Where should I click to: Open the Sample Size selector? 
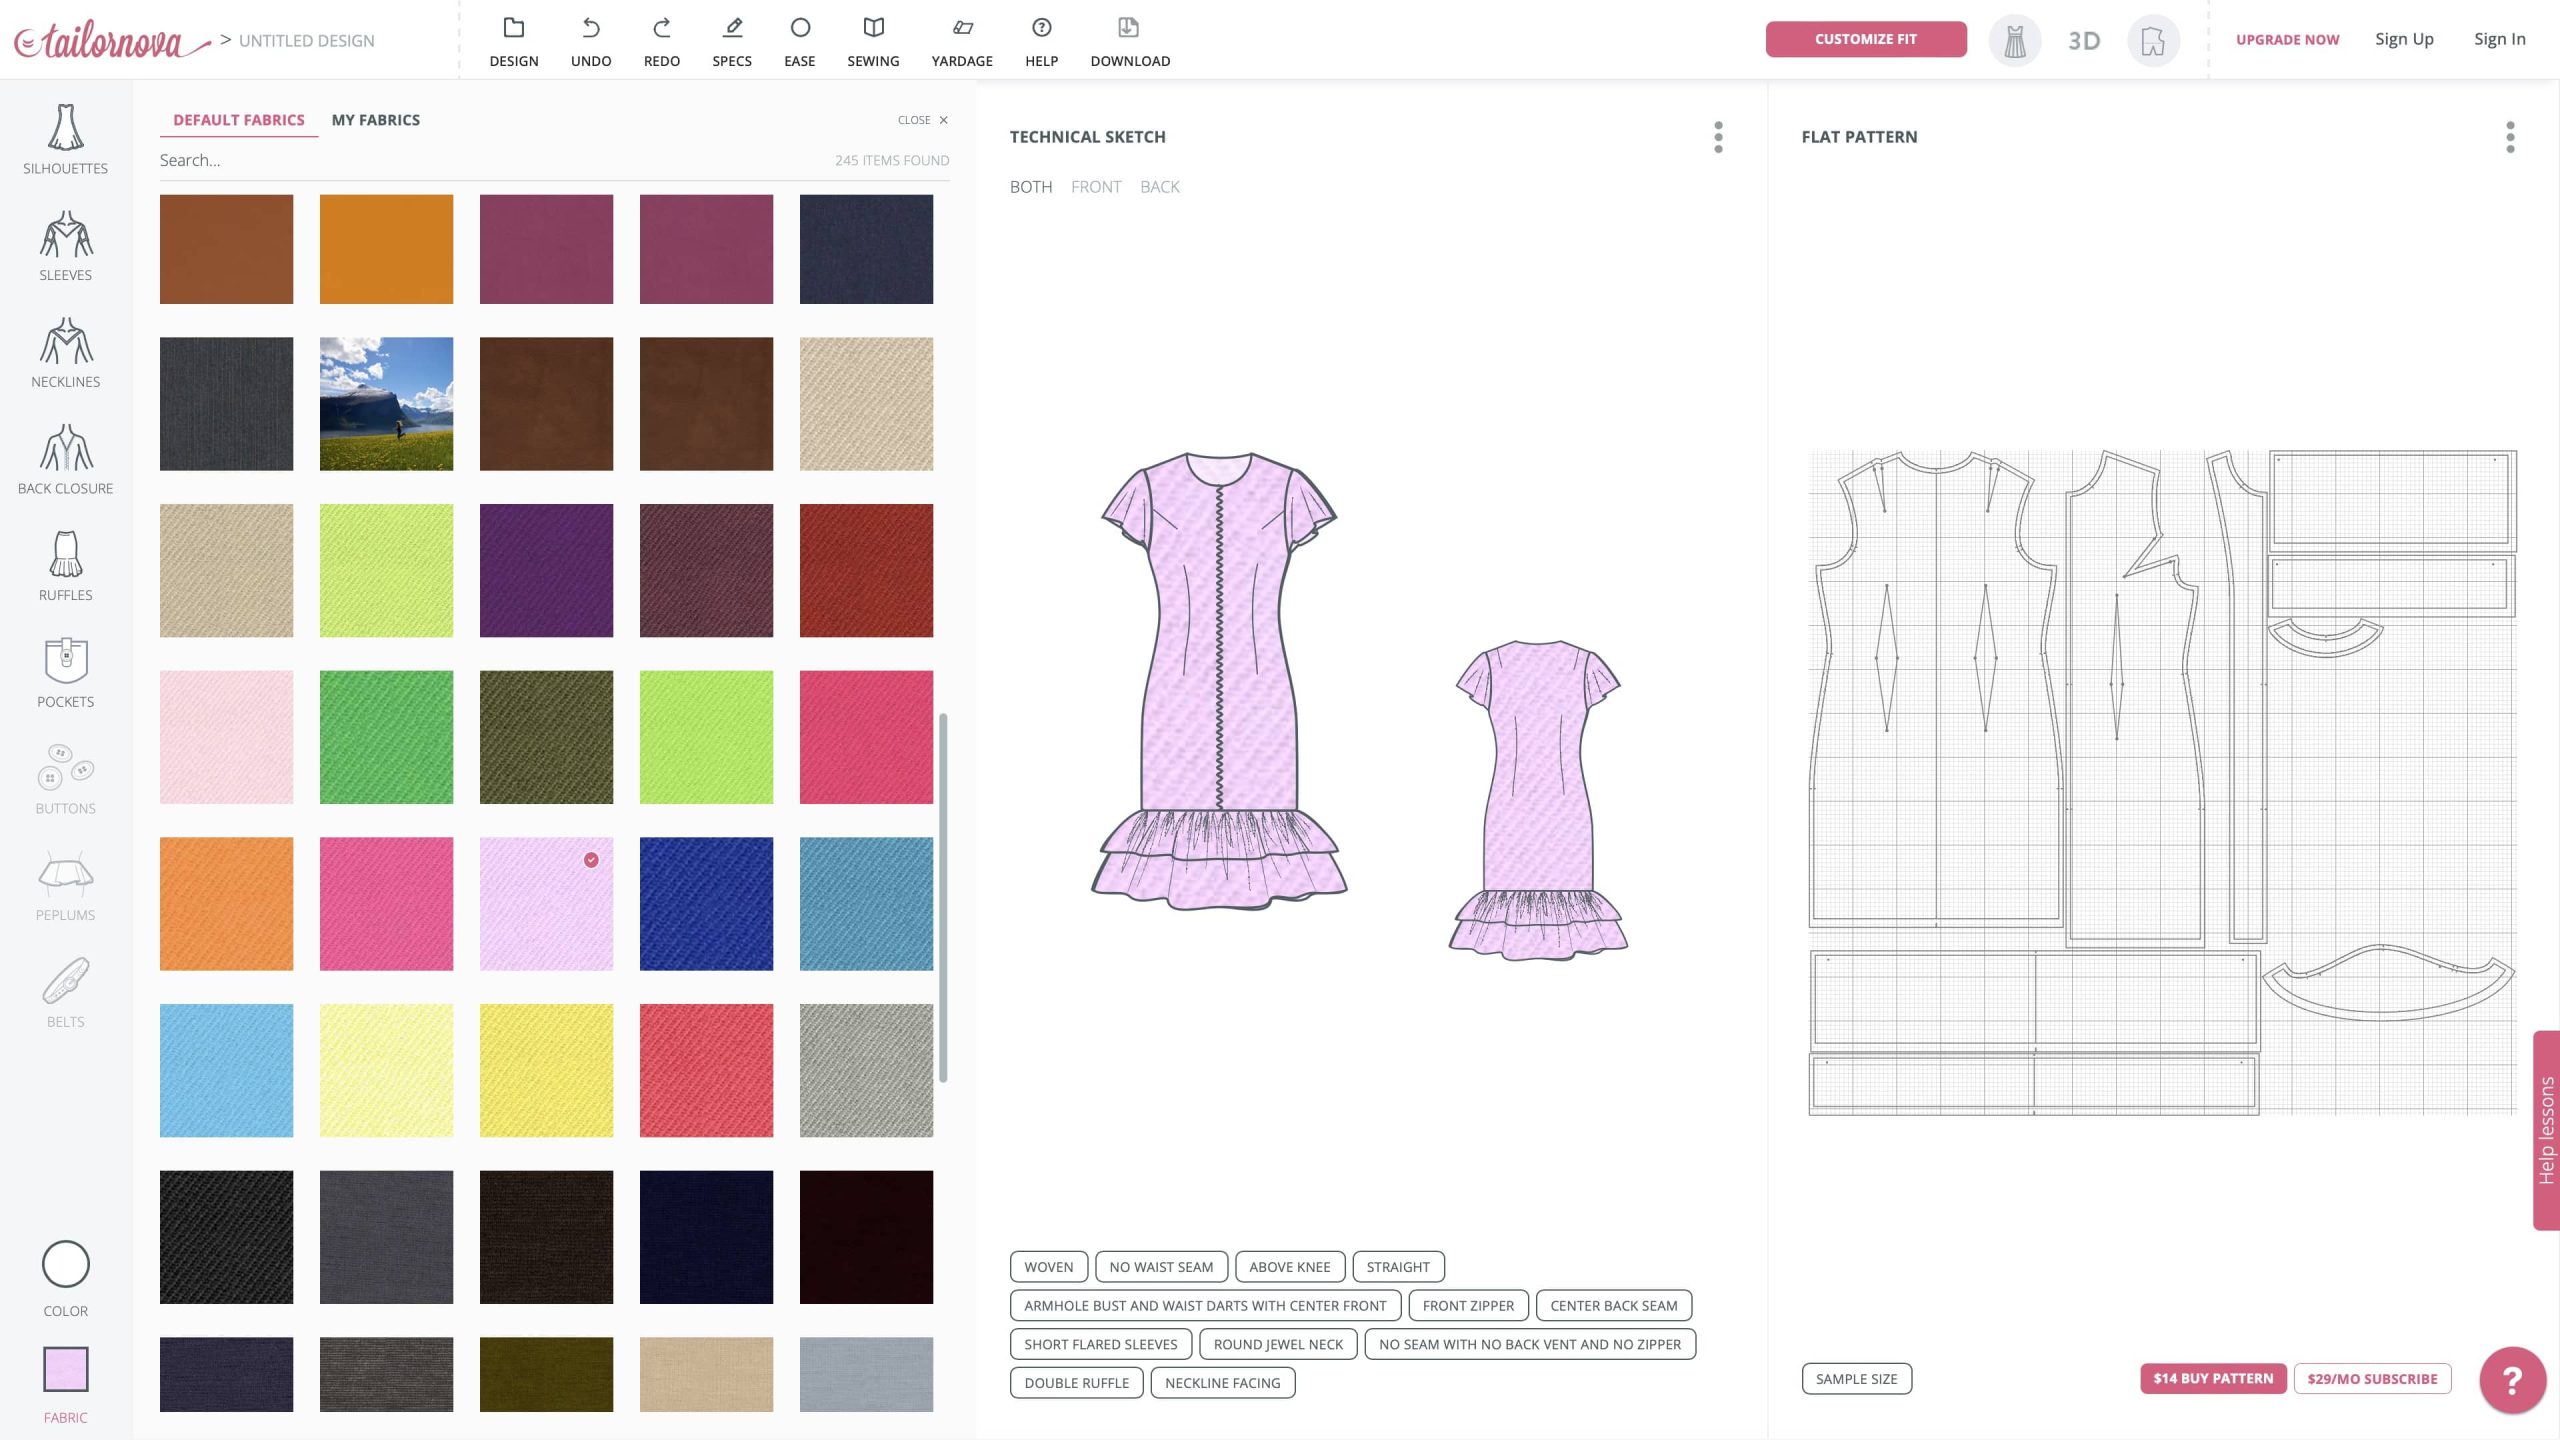[x=1856, y=1378]
